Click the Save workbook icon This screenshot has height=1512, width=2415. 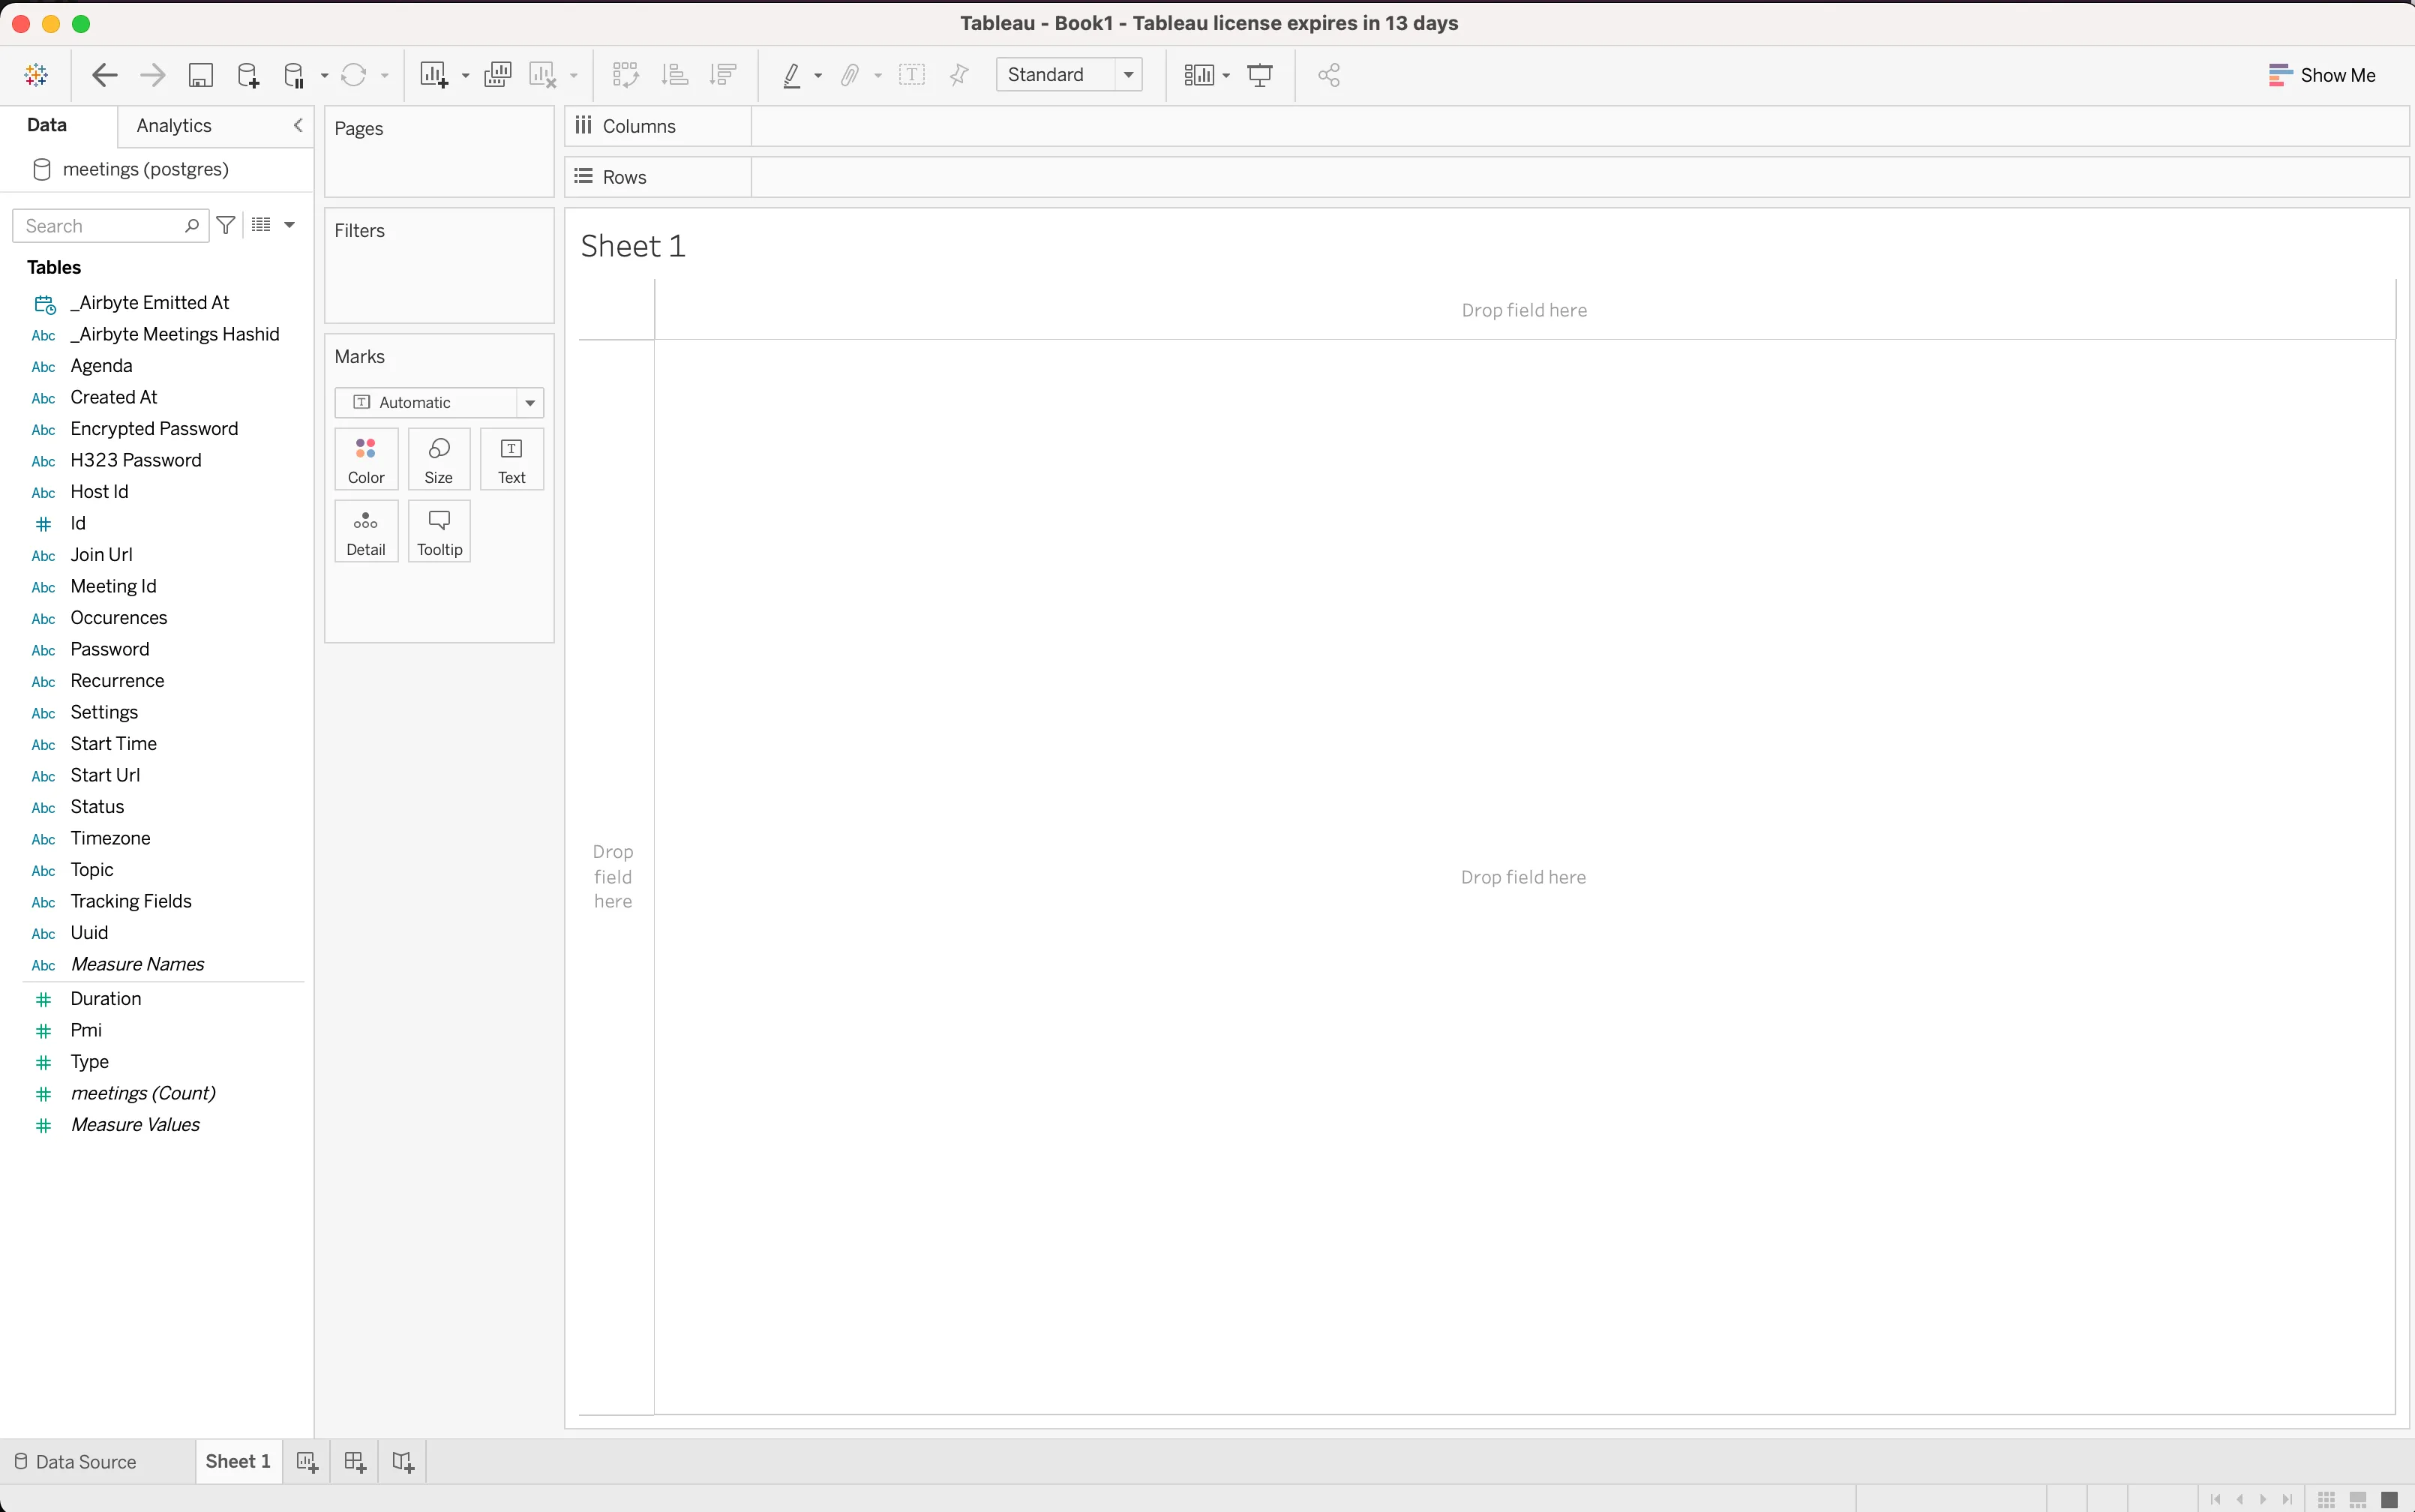[x=201, y=75]
